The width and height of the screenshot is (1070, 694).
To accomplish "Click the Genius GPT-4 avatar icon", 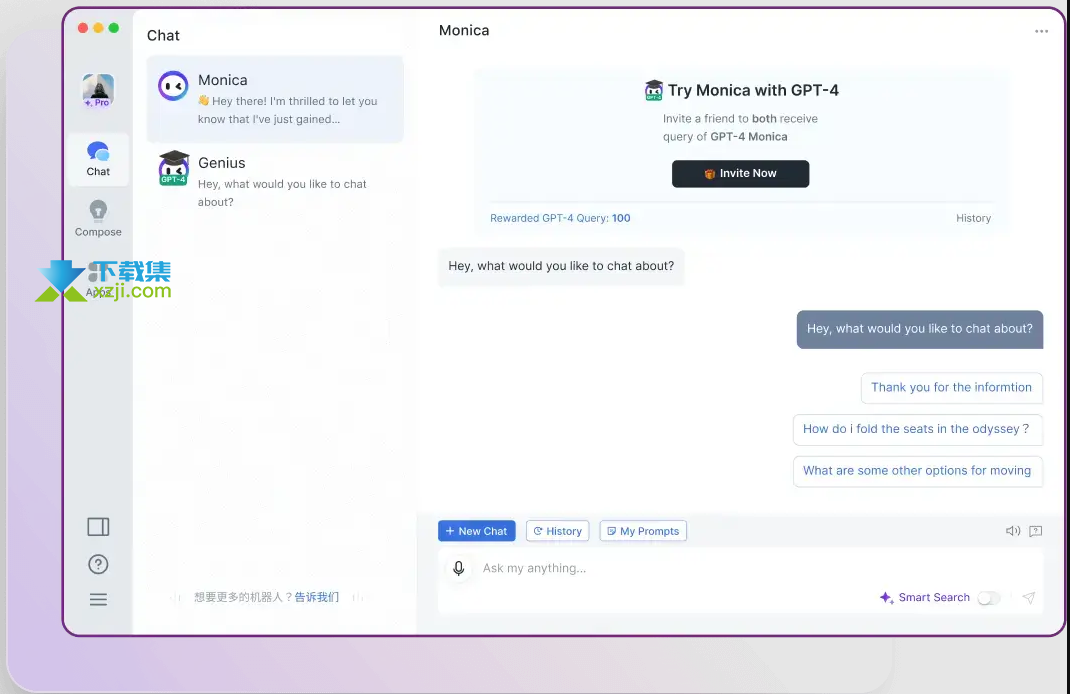I will coord(174,169).
